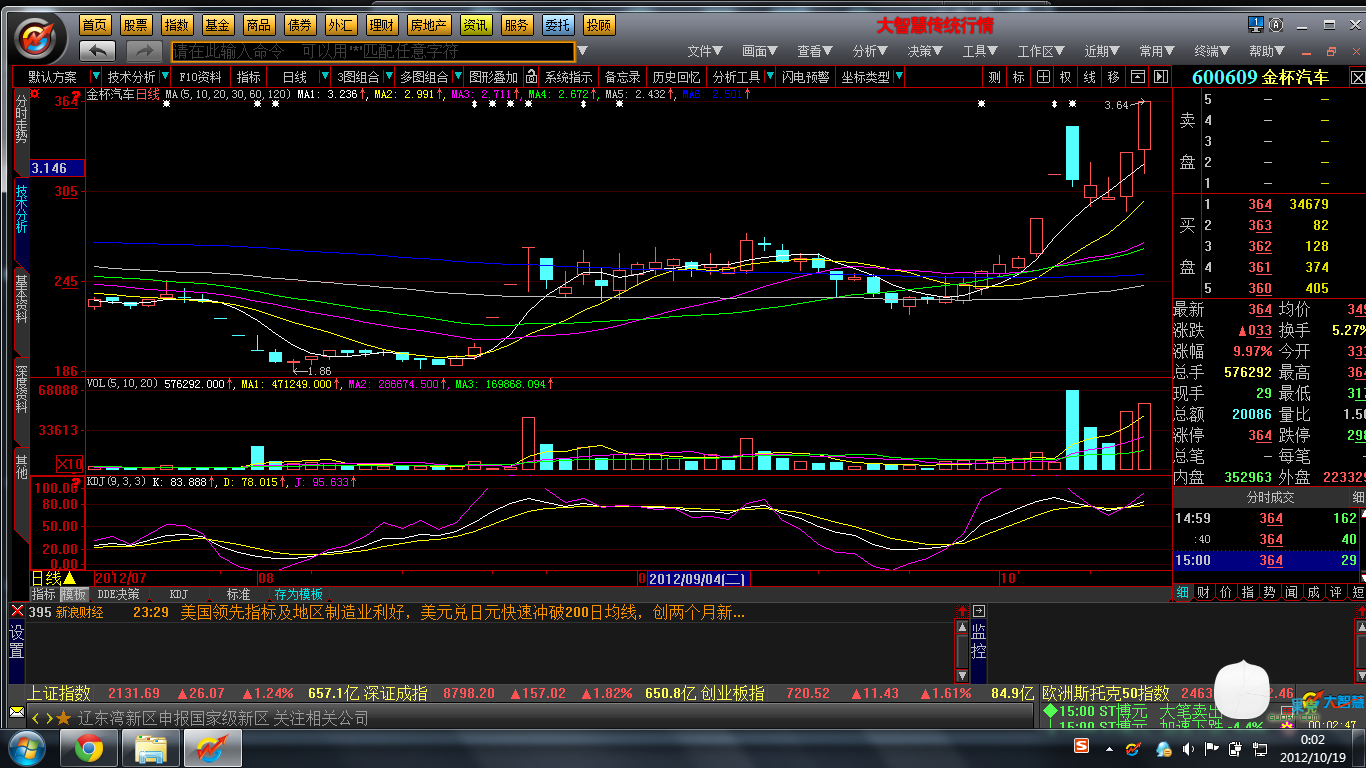The height and width of the screenshot is (768, 1366).
Task: Click the previous news arrow icon
Action: (x=35, y=718)
